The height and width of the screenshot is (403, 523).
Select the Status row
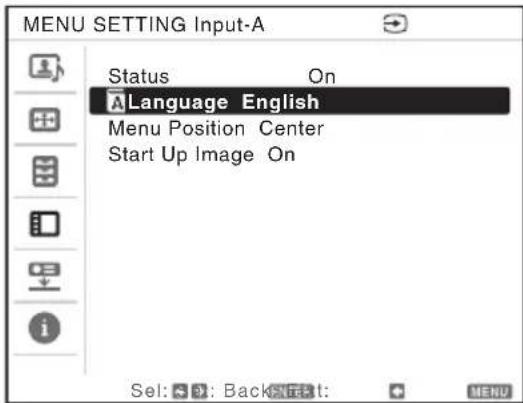pyautogui.click(x=300, y=76)
